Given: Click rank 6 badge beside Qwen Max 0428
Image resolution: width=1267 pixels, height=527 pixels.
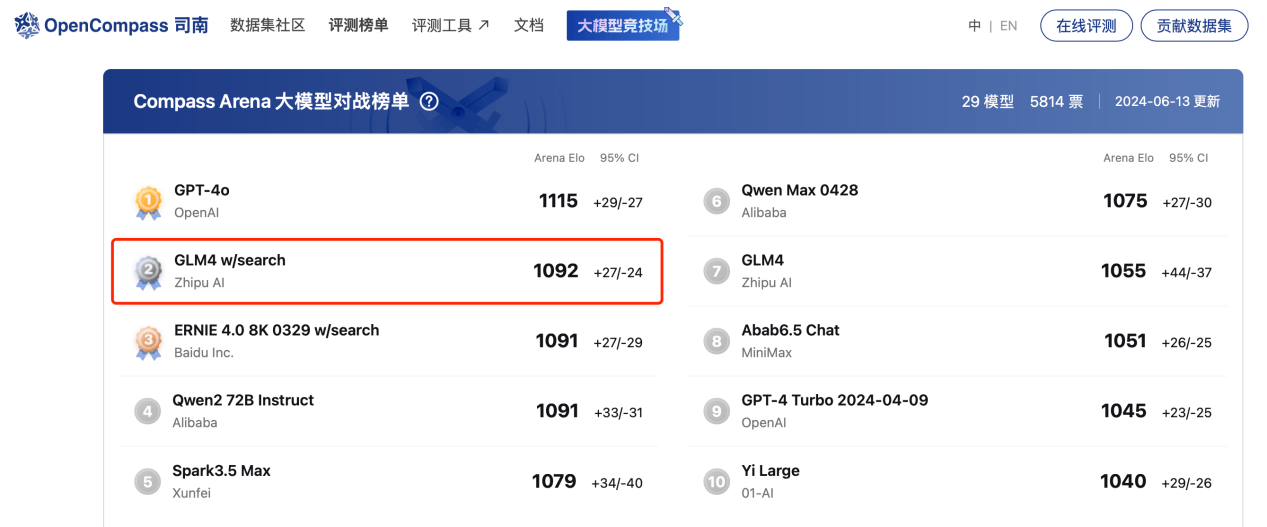Looking at the screenshot, I should coord(716,201).
